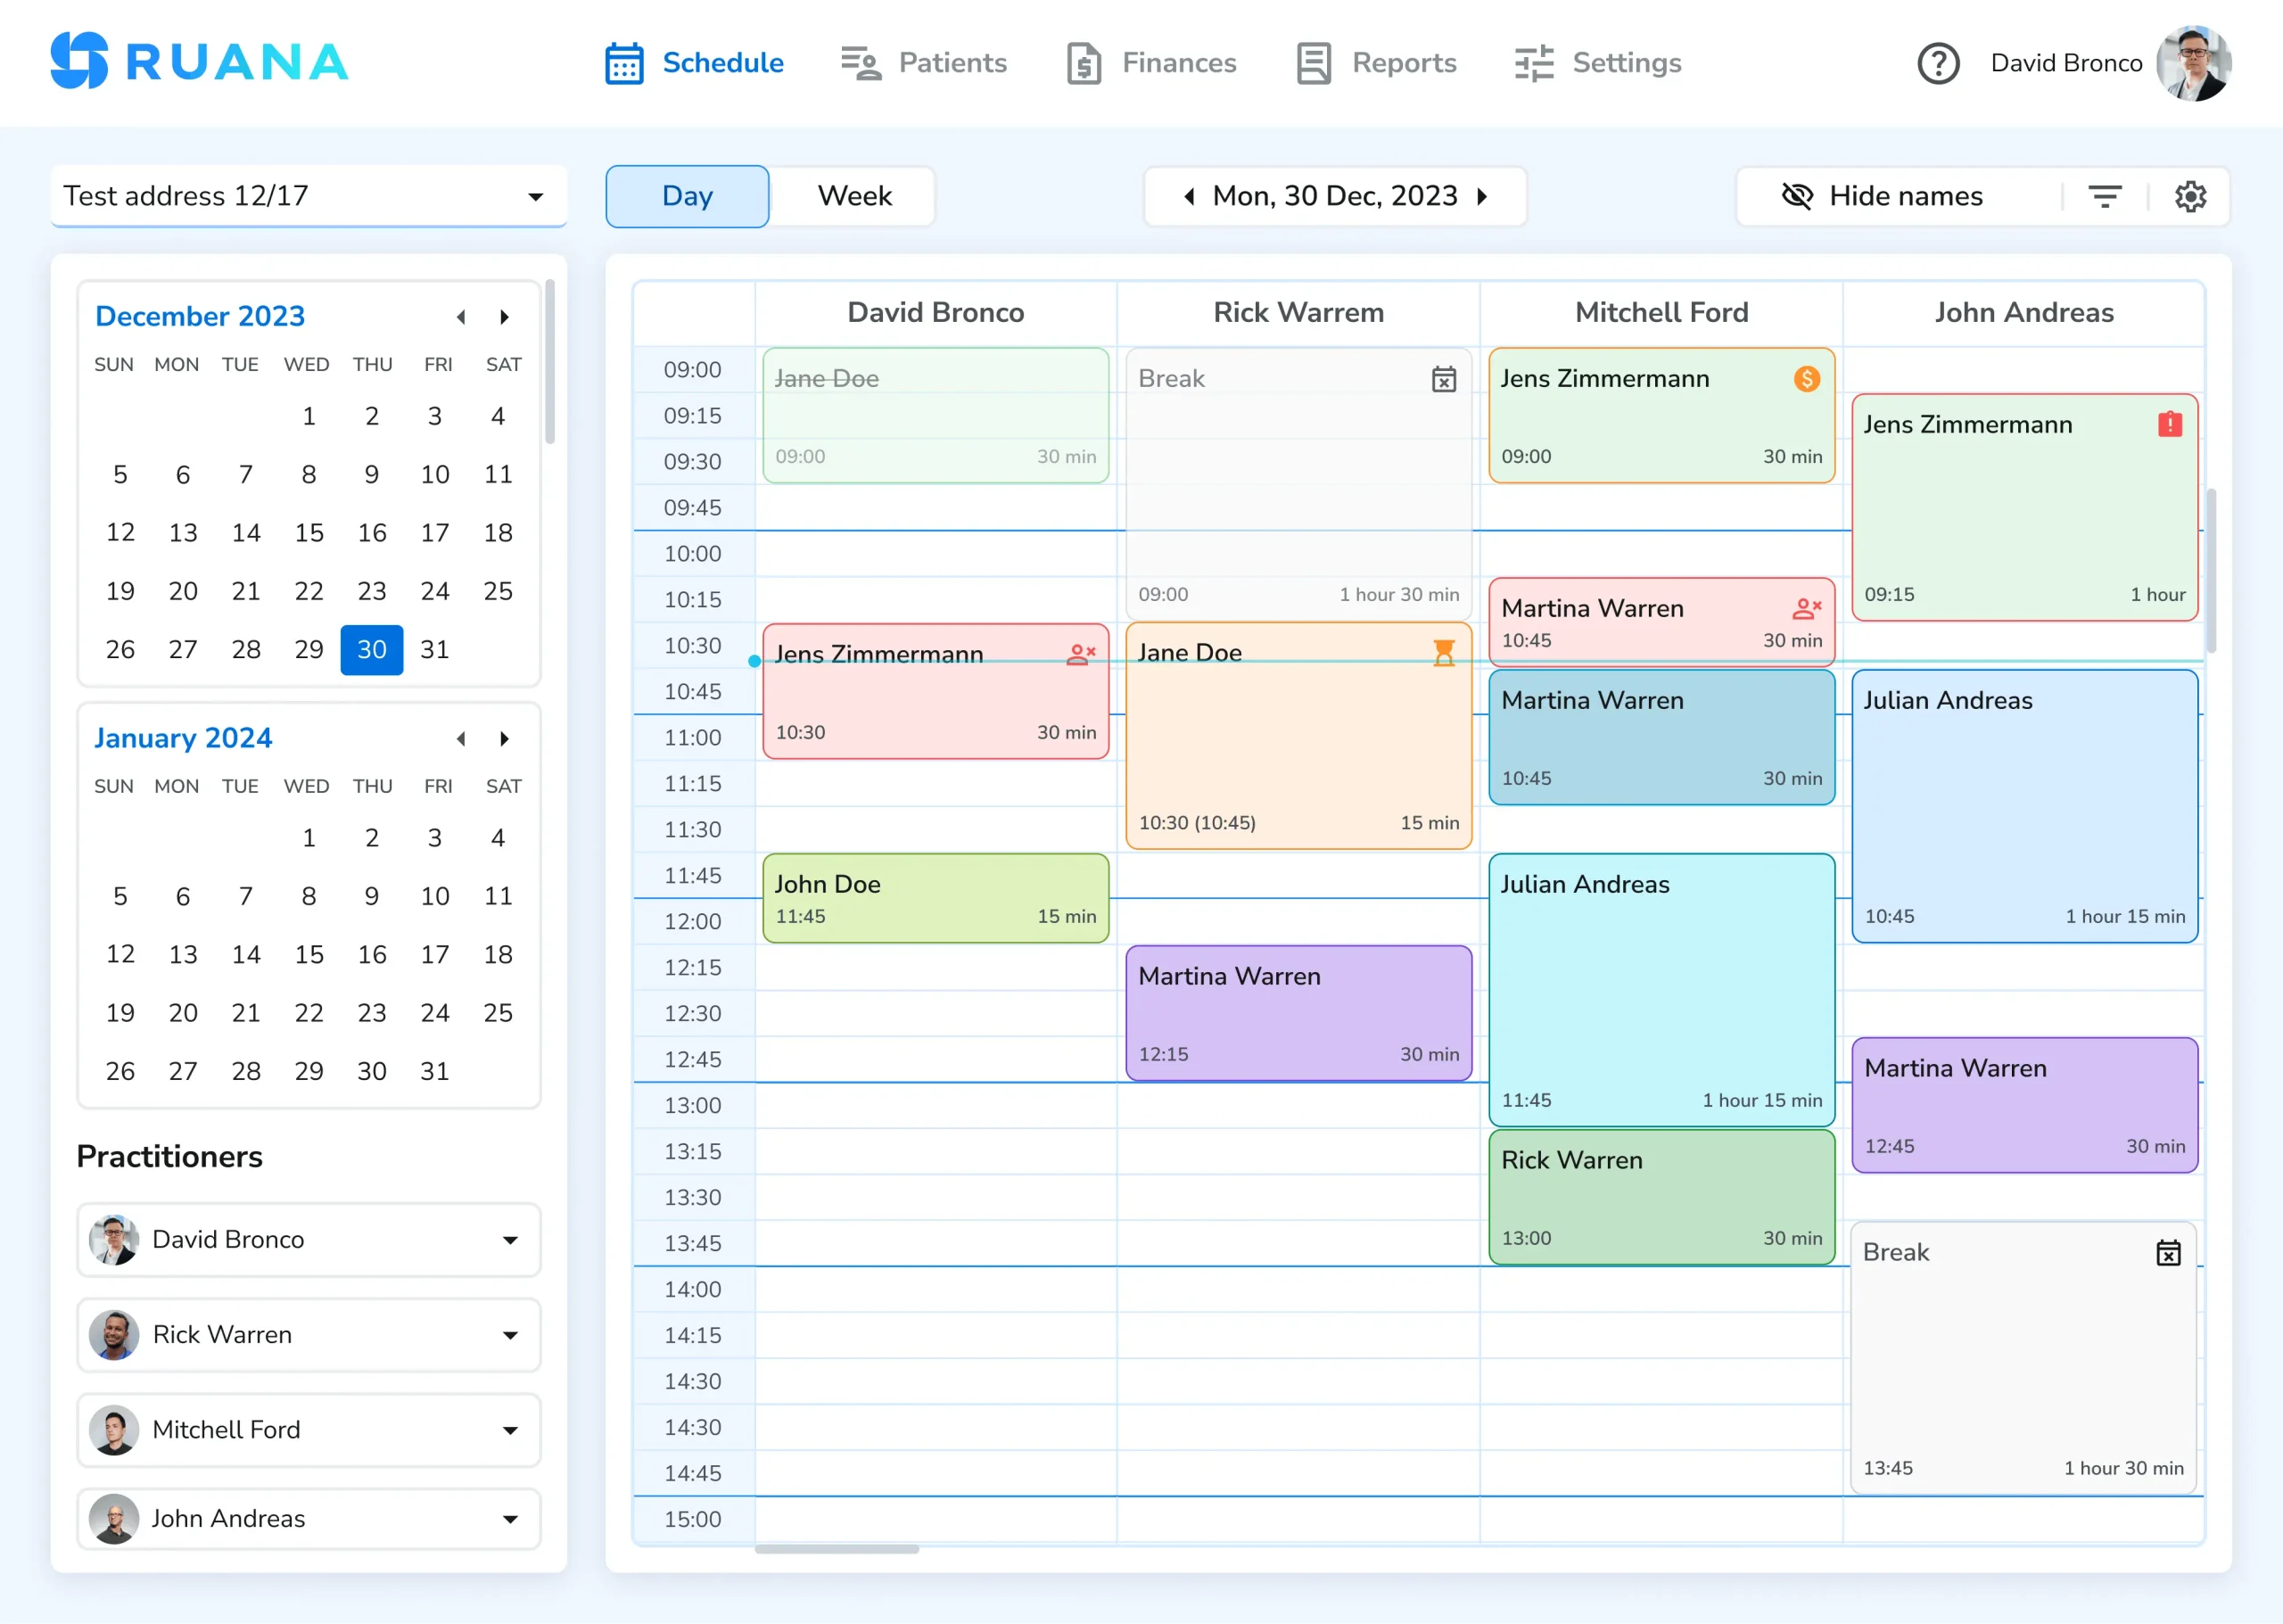This screenshot has height=1624, width=2283.
Task: Switch to Day view
Action: pyautogui.click(x=687, y=196)
